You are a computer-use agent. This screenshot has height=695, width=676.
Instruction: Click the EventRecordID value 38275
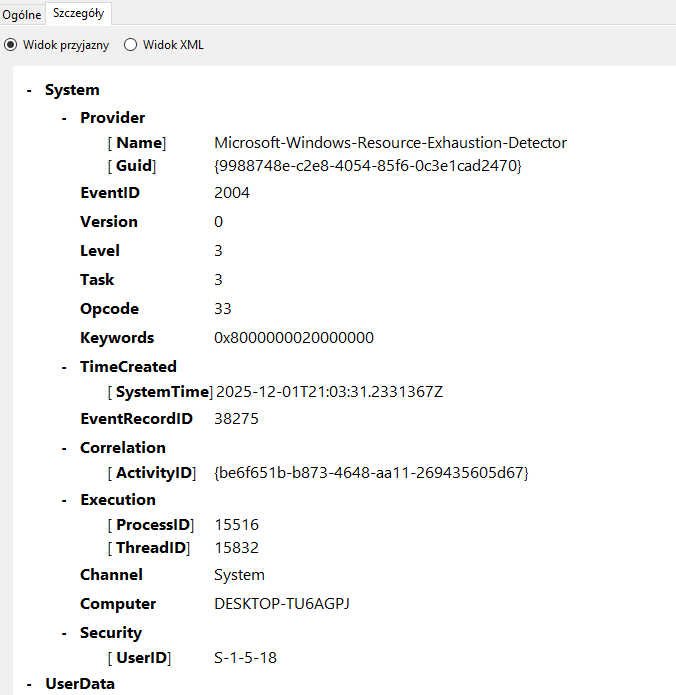tap(236, 419)
